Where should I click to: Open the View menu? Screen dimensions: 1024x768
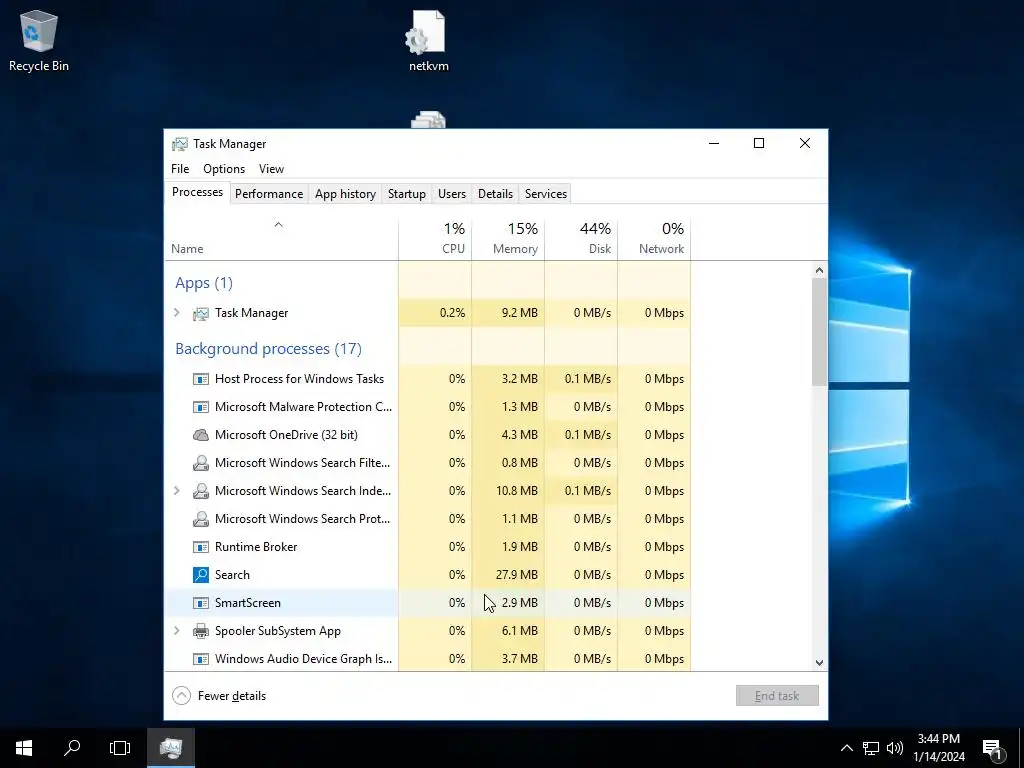pos(271,169)
